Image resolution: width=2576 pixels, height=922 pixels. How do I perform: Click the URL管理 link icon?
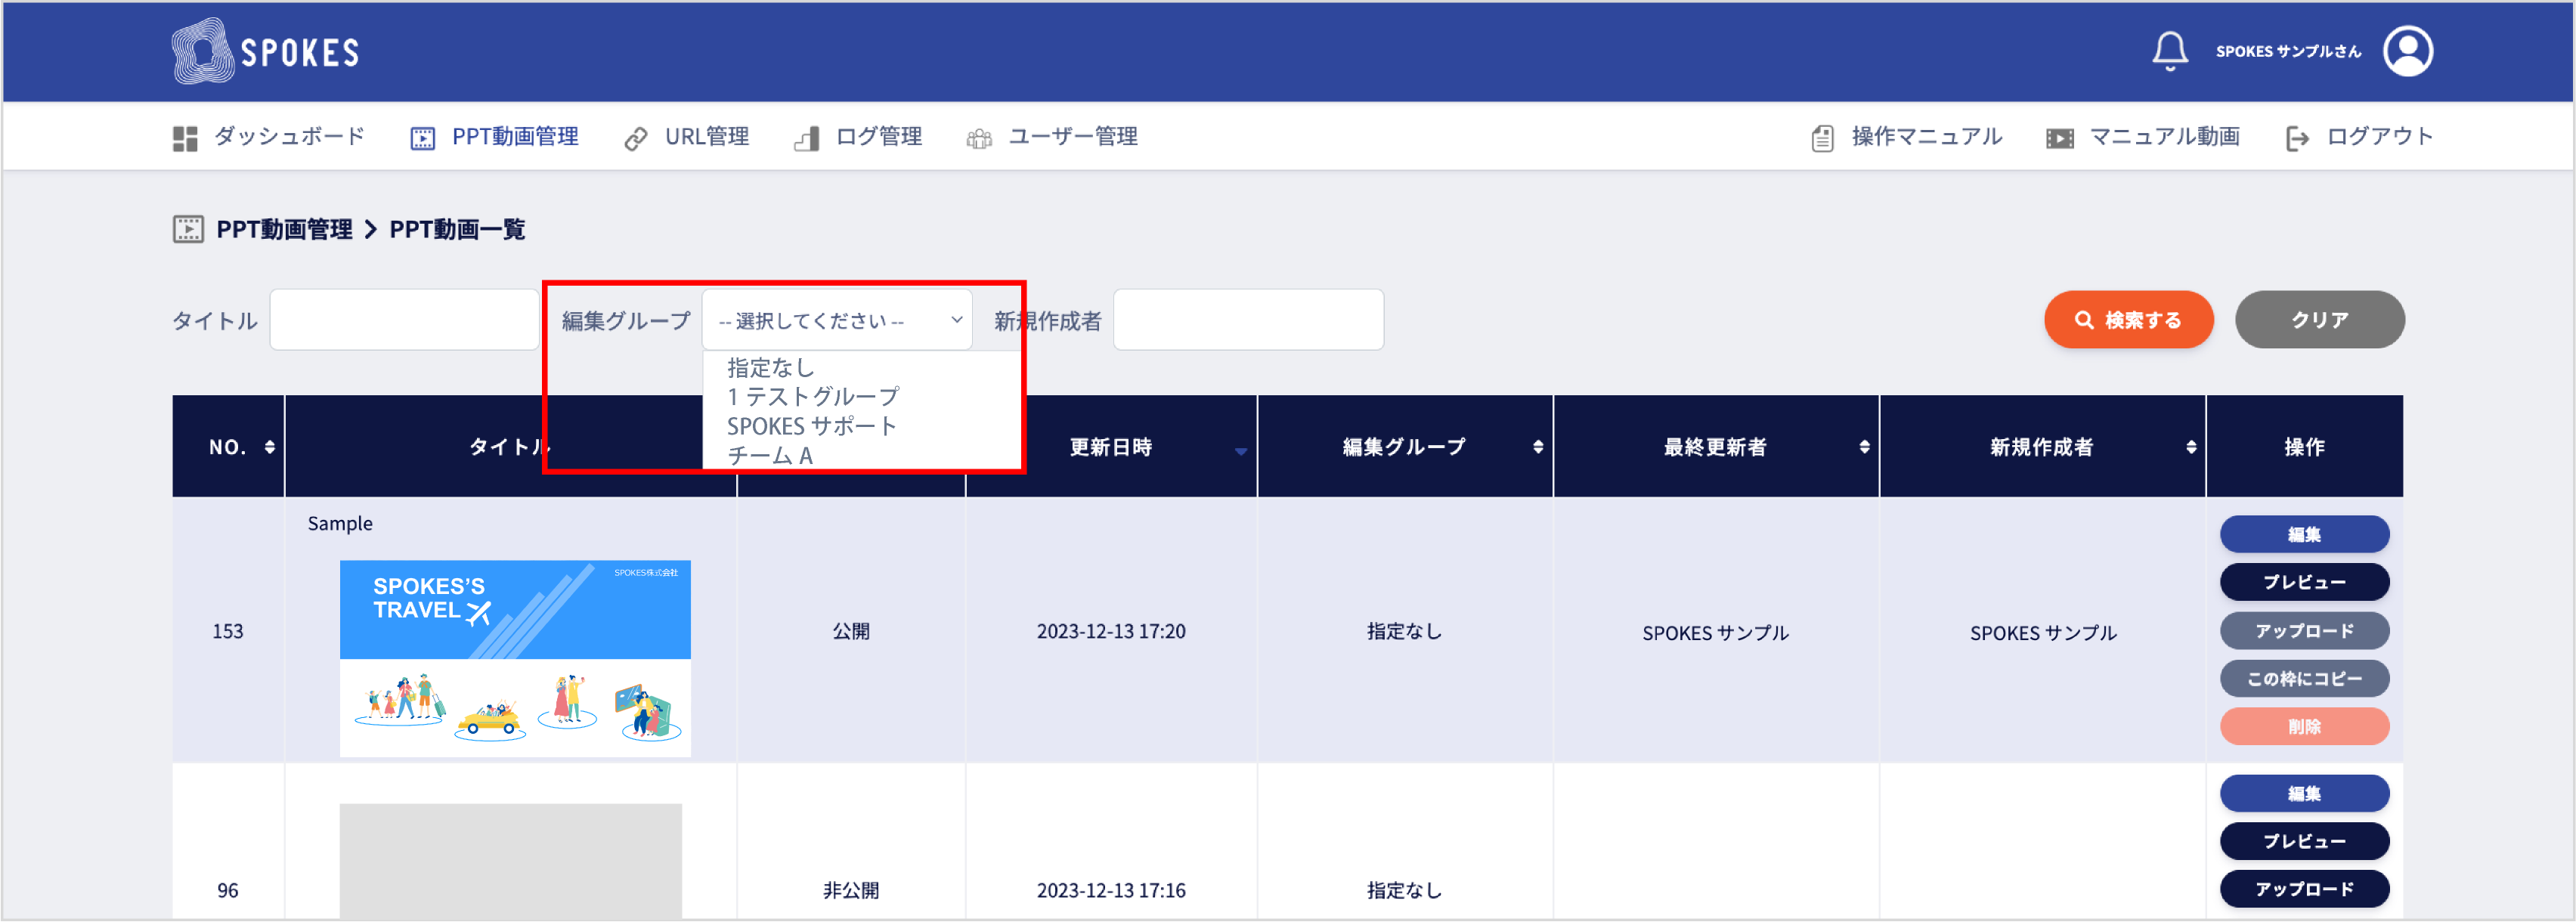(x=635, y=138)
